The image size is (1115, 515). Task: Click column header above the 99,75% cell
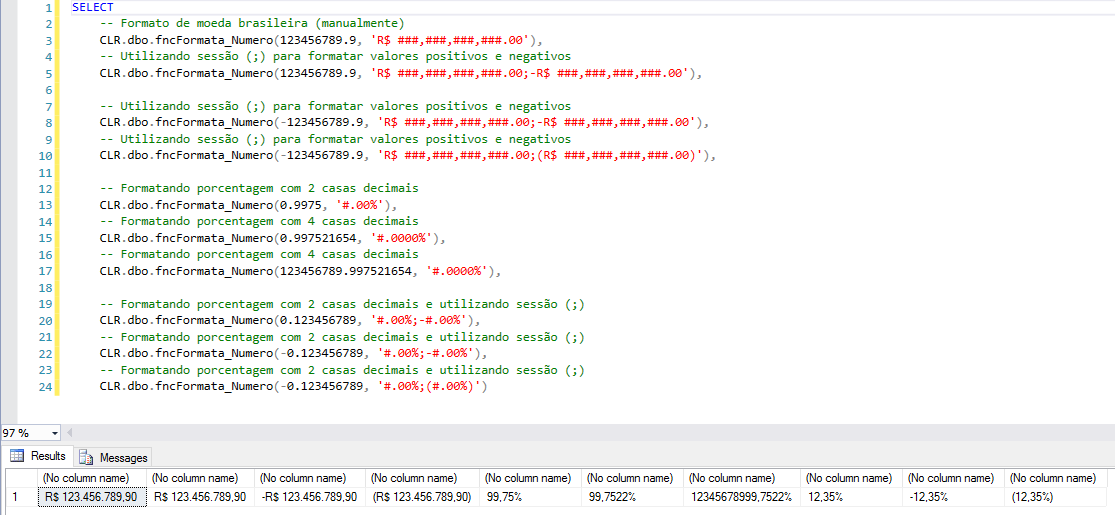coord(530,478)
